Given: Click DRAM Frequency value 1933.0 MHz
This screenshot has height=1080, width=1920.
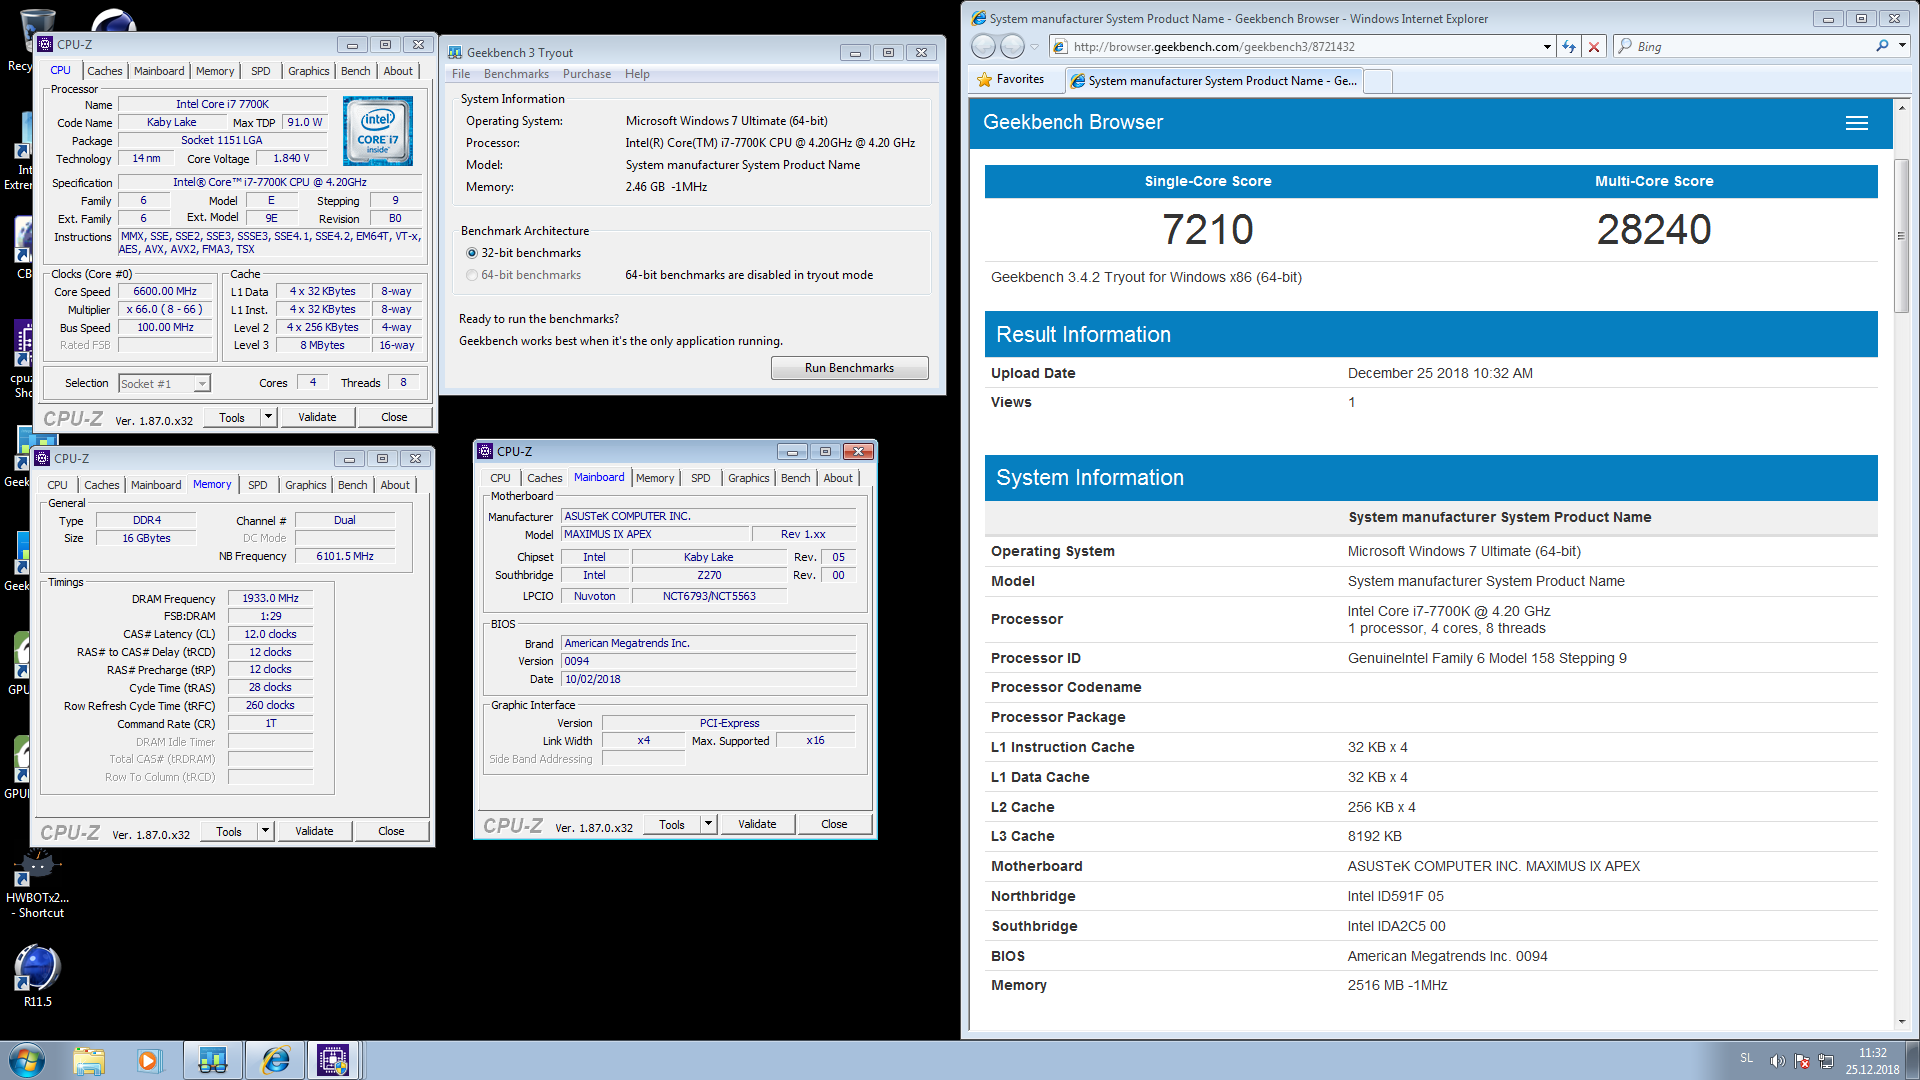Looking at the screenshot, I should pyautogui.click(x=270, y=598).
